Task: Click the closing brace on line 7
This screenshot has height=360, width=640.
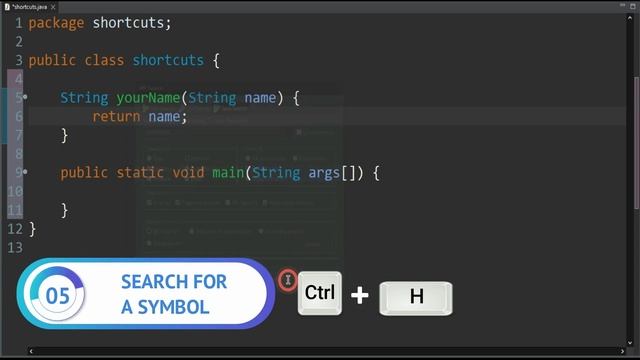Action: (x=64, y=136)
